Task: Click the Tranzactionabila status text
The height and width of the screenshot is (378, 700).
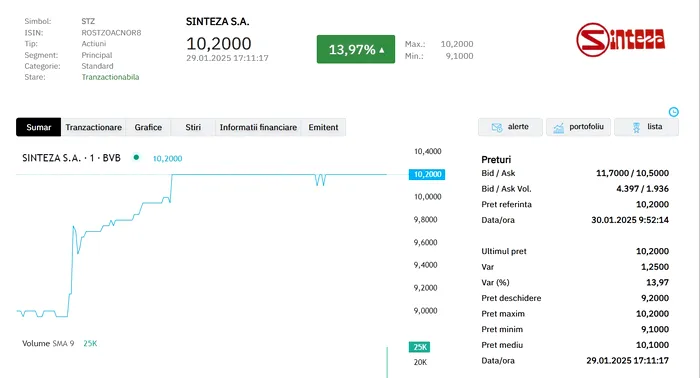Action: pyautogui.click(x=110, y=77)
